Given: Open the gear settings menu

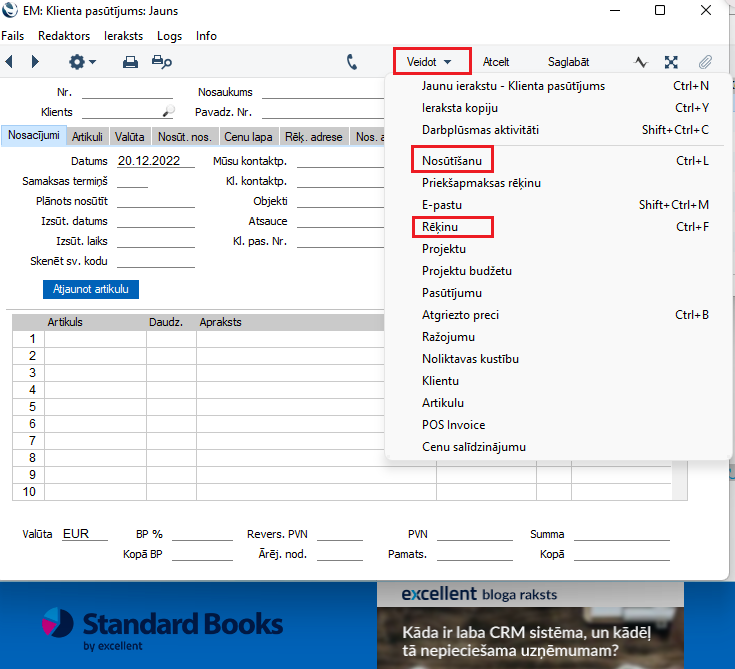Looking at the screenshot, I should coord(82,62).
